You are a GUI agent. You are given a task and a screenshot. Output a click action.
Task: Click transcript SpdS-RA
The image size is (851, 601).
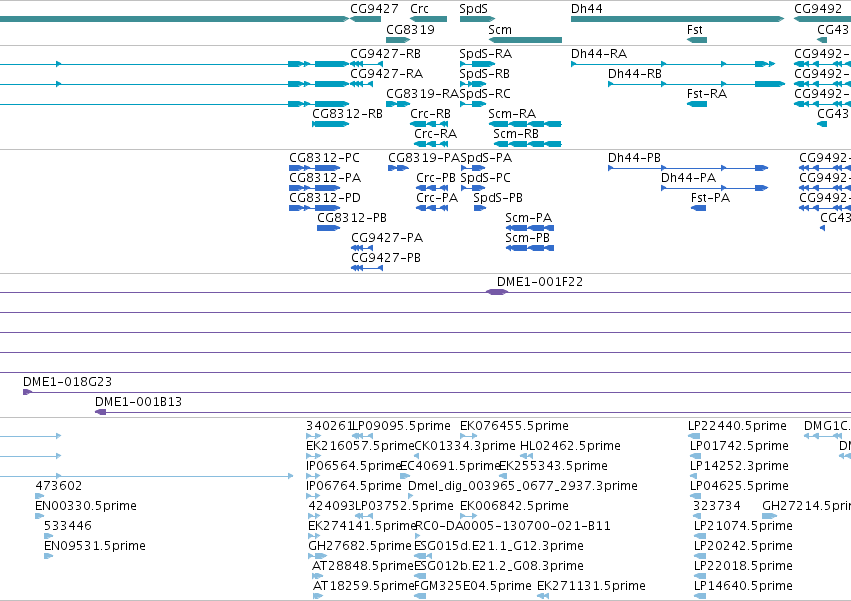click(x=477, y=64)
